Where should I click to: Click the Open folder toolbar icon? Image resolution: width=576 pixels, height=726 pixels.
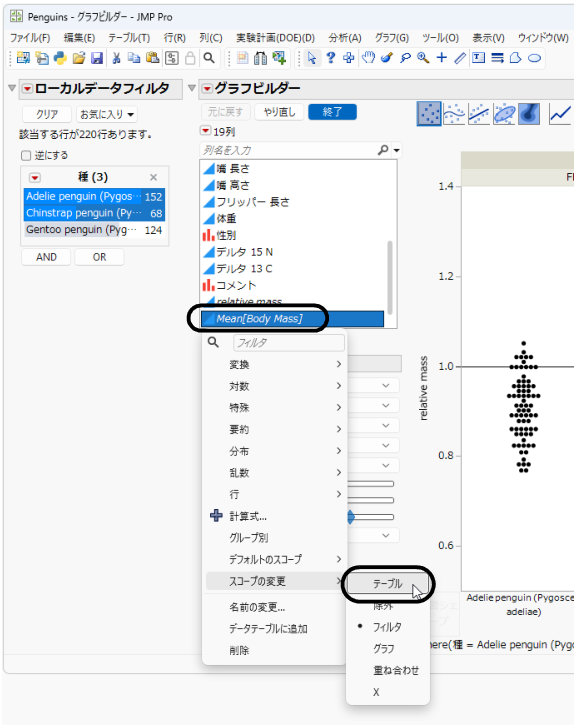(79, 58)
